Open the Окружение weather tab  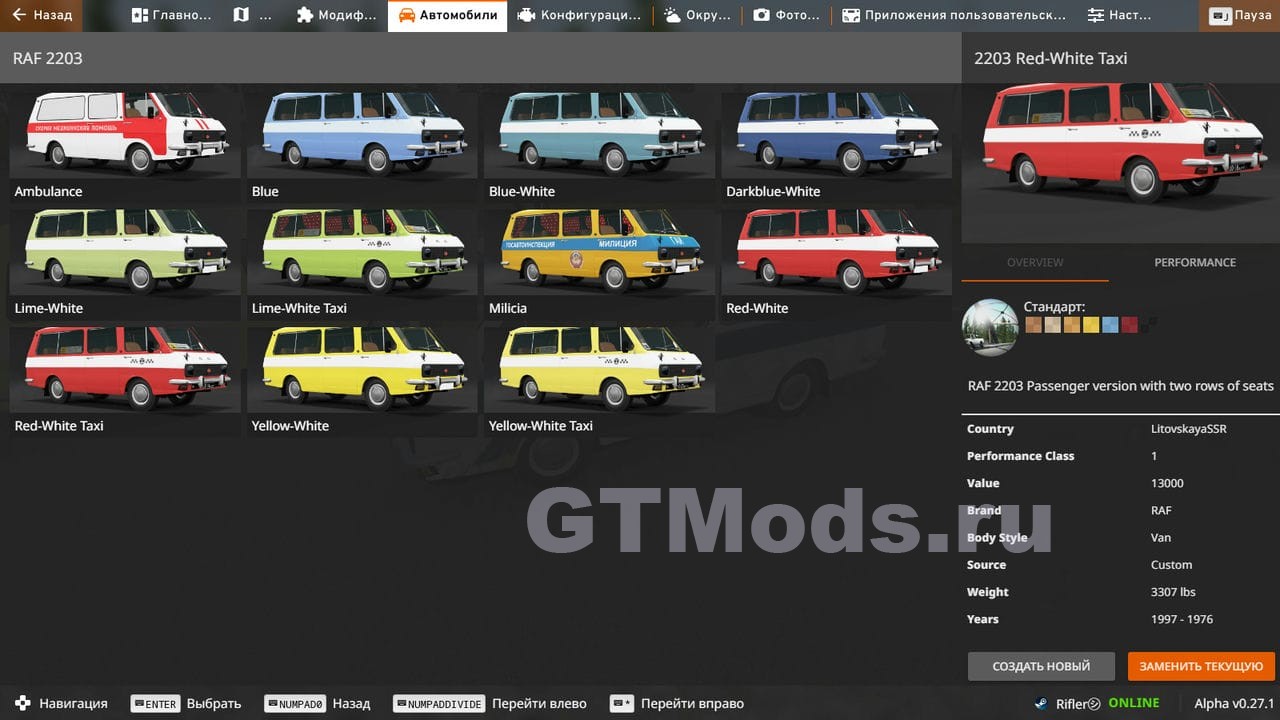click(697, 15)
